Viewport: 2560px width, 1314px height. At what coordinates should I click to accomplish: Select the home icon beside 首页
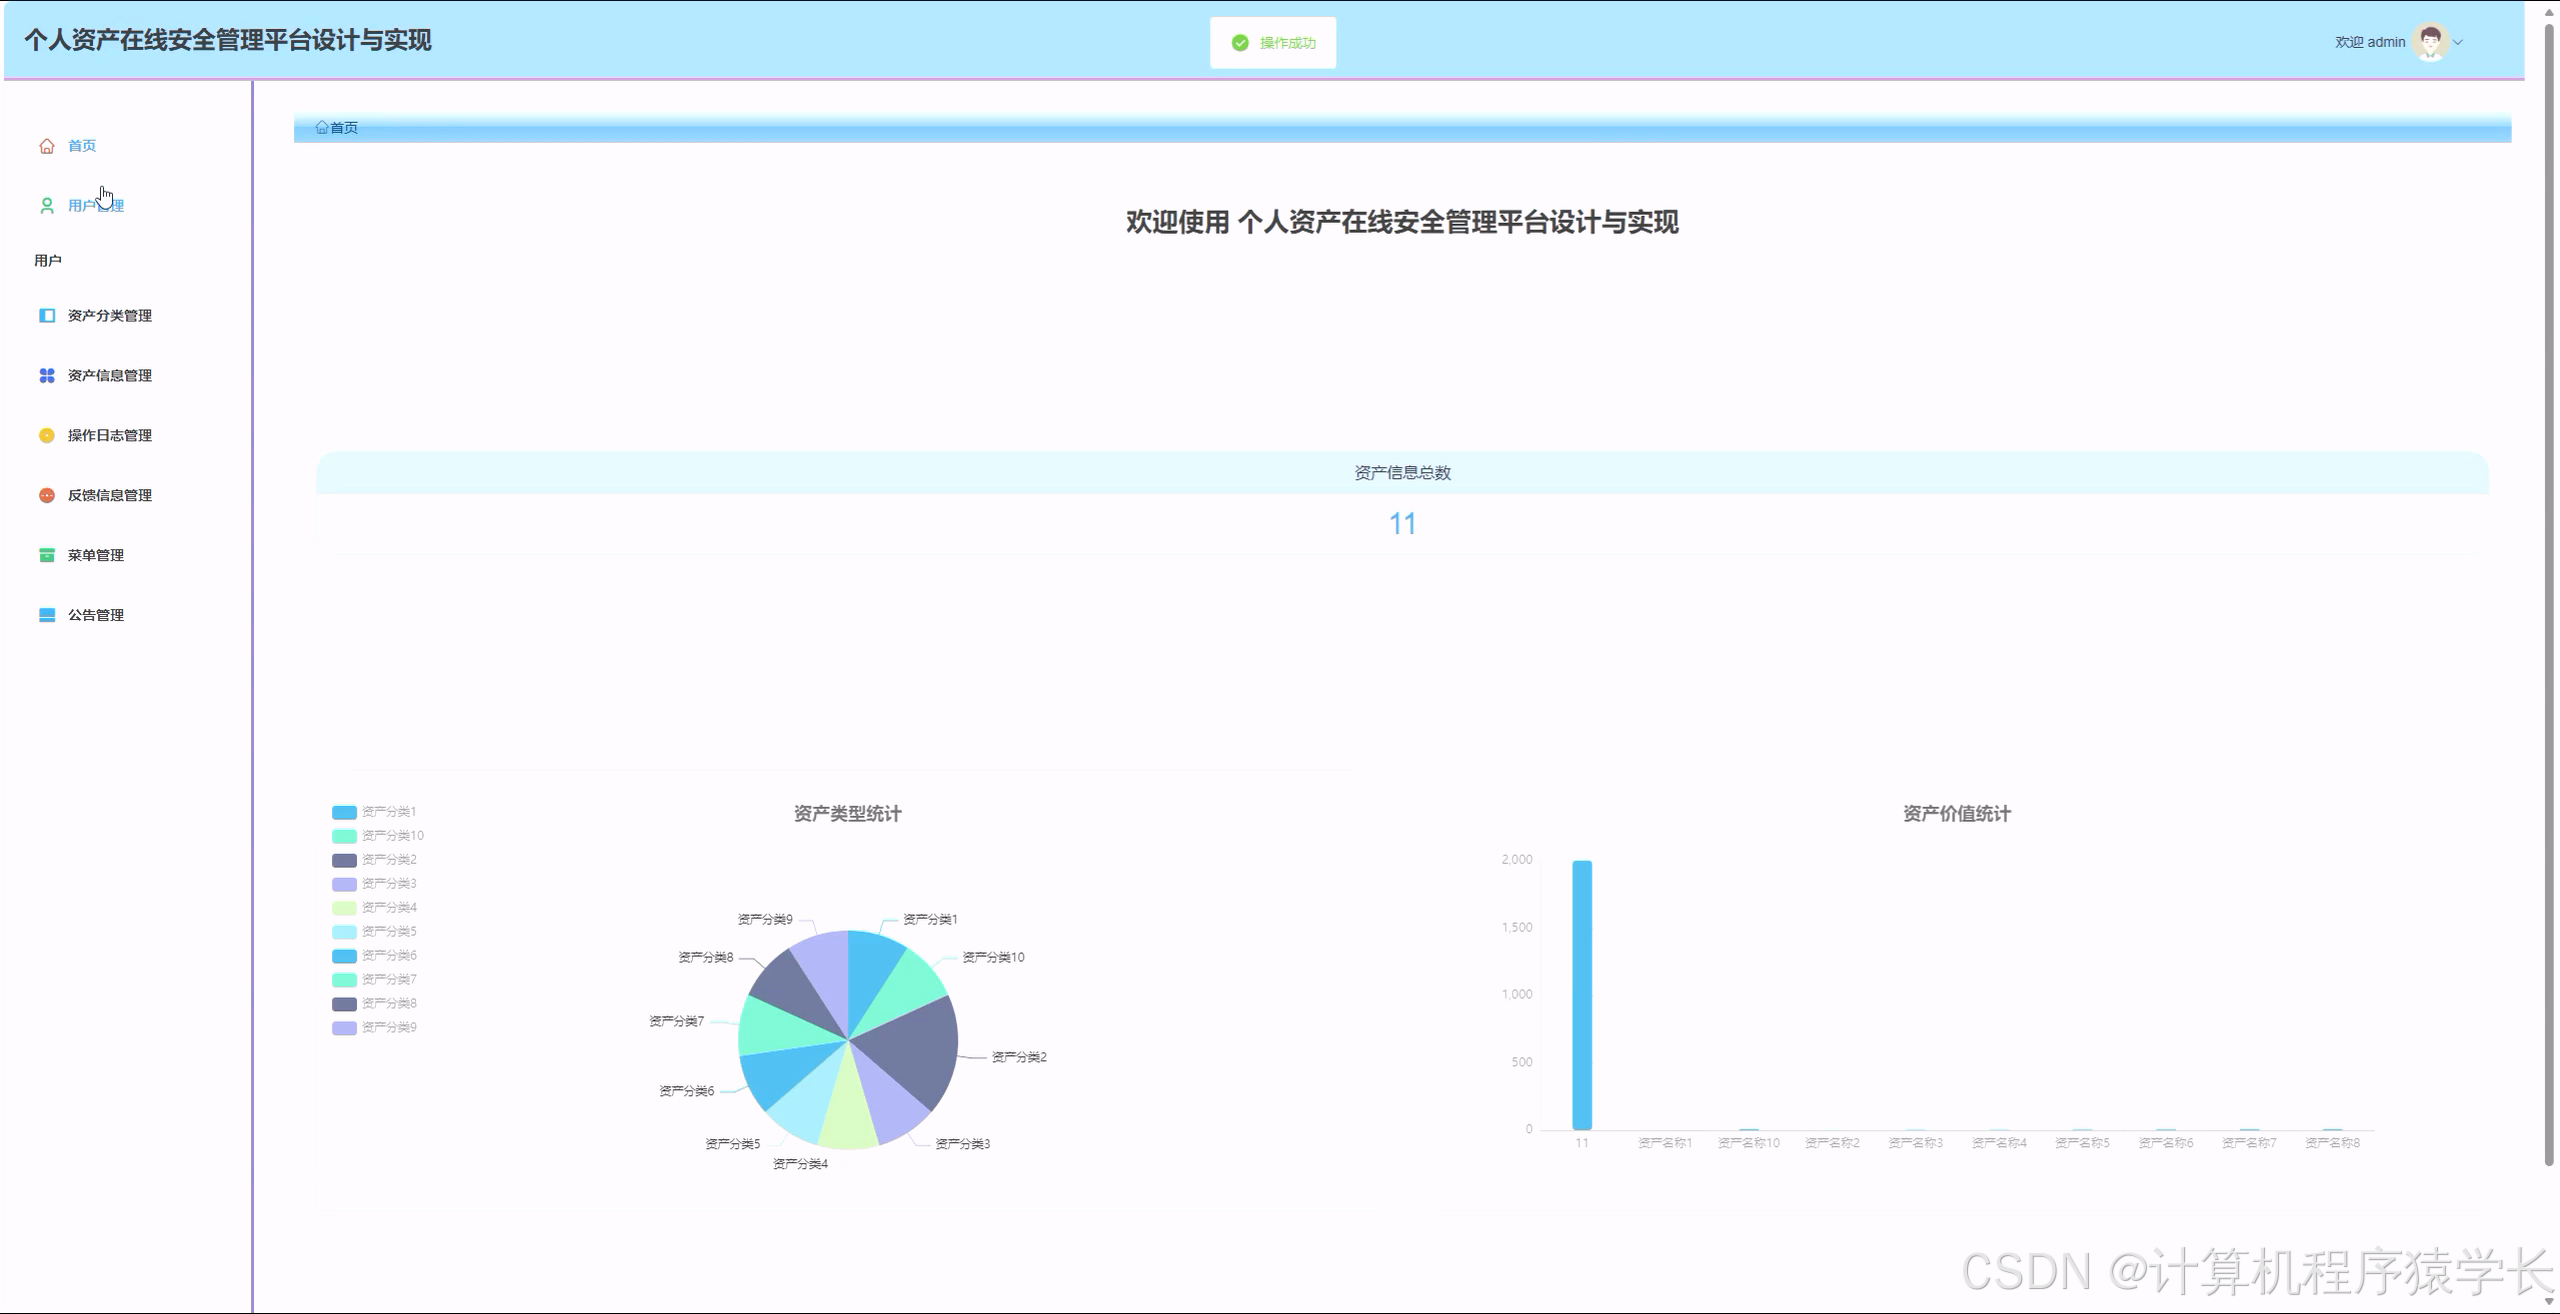[x=46, y=145]
